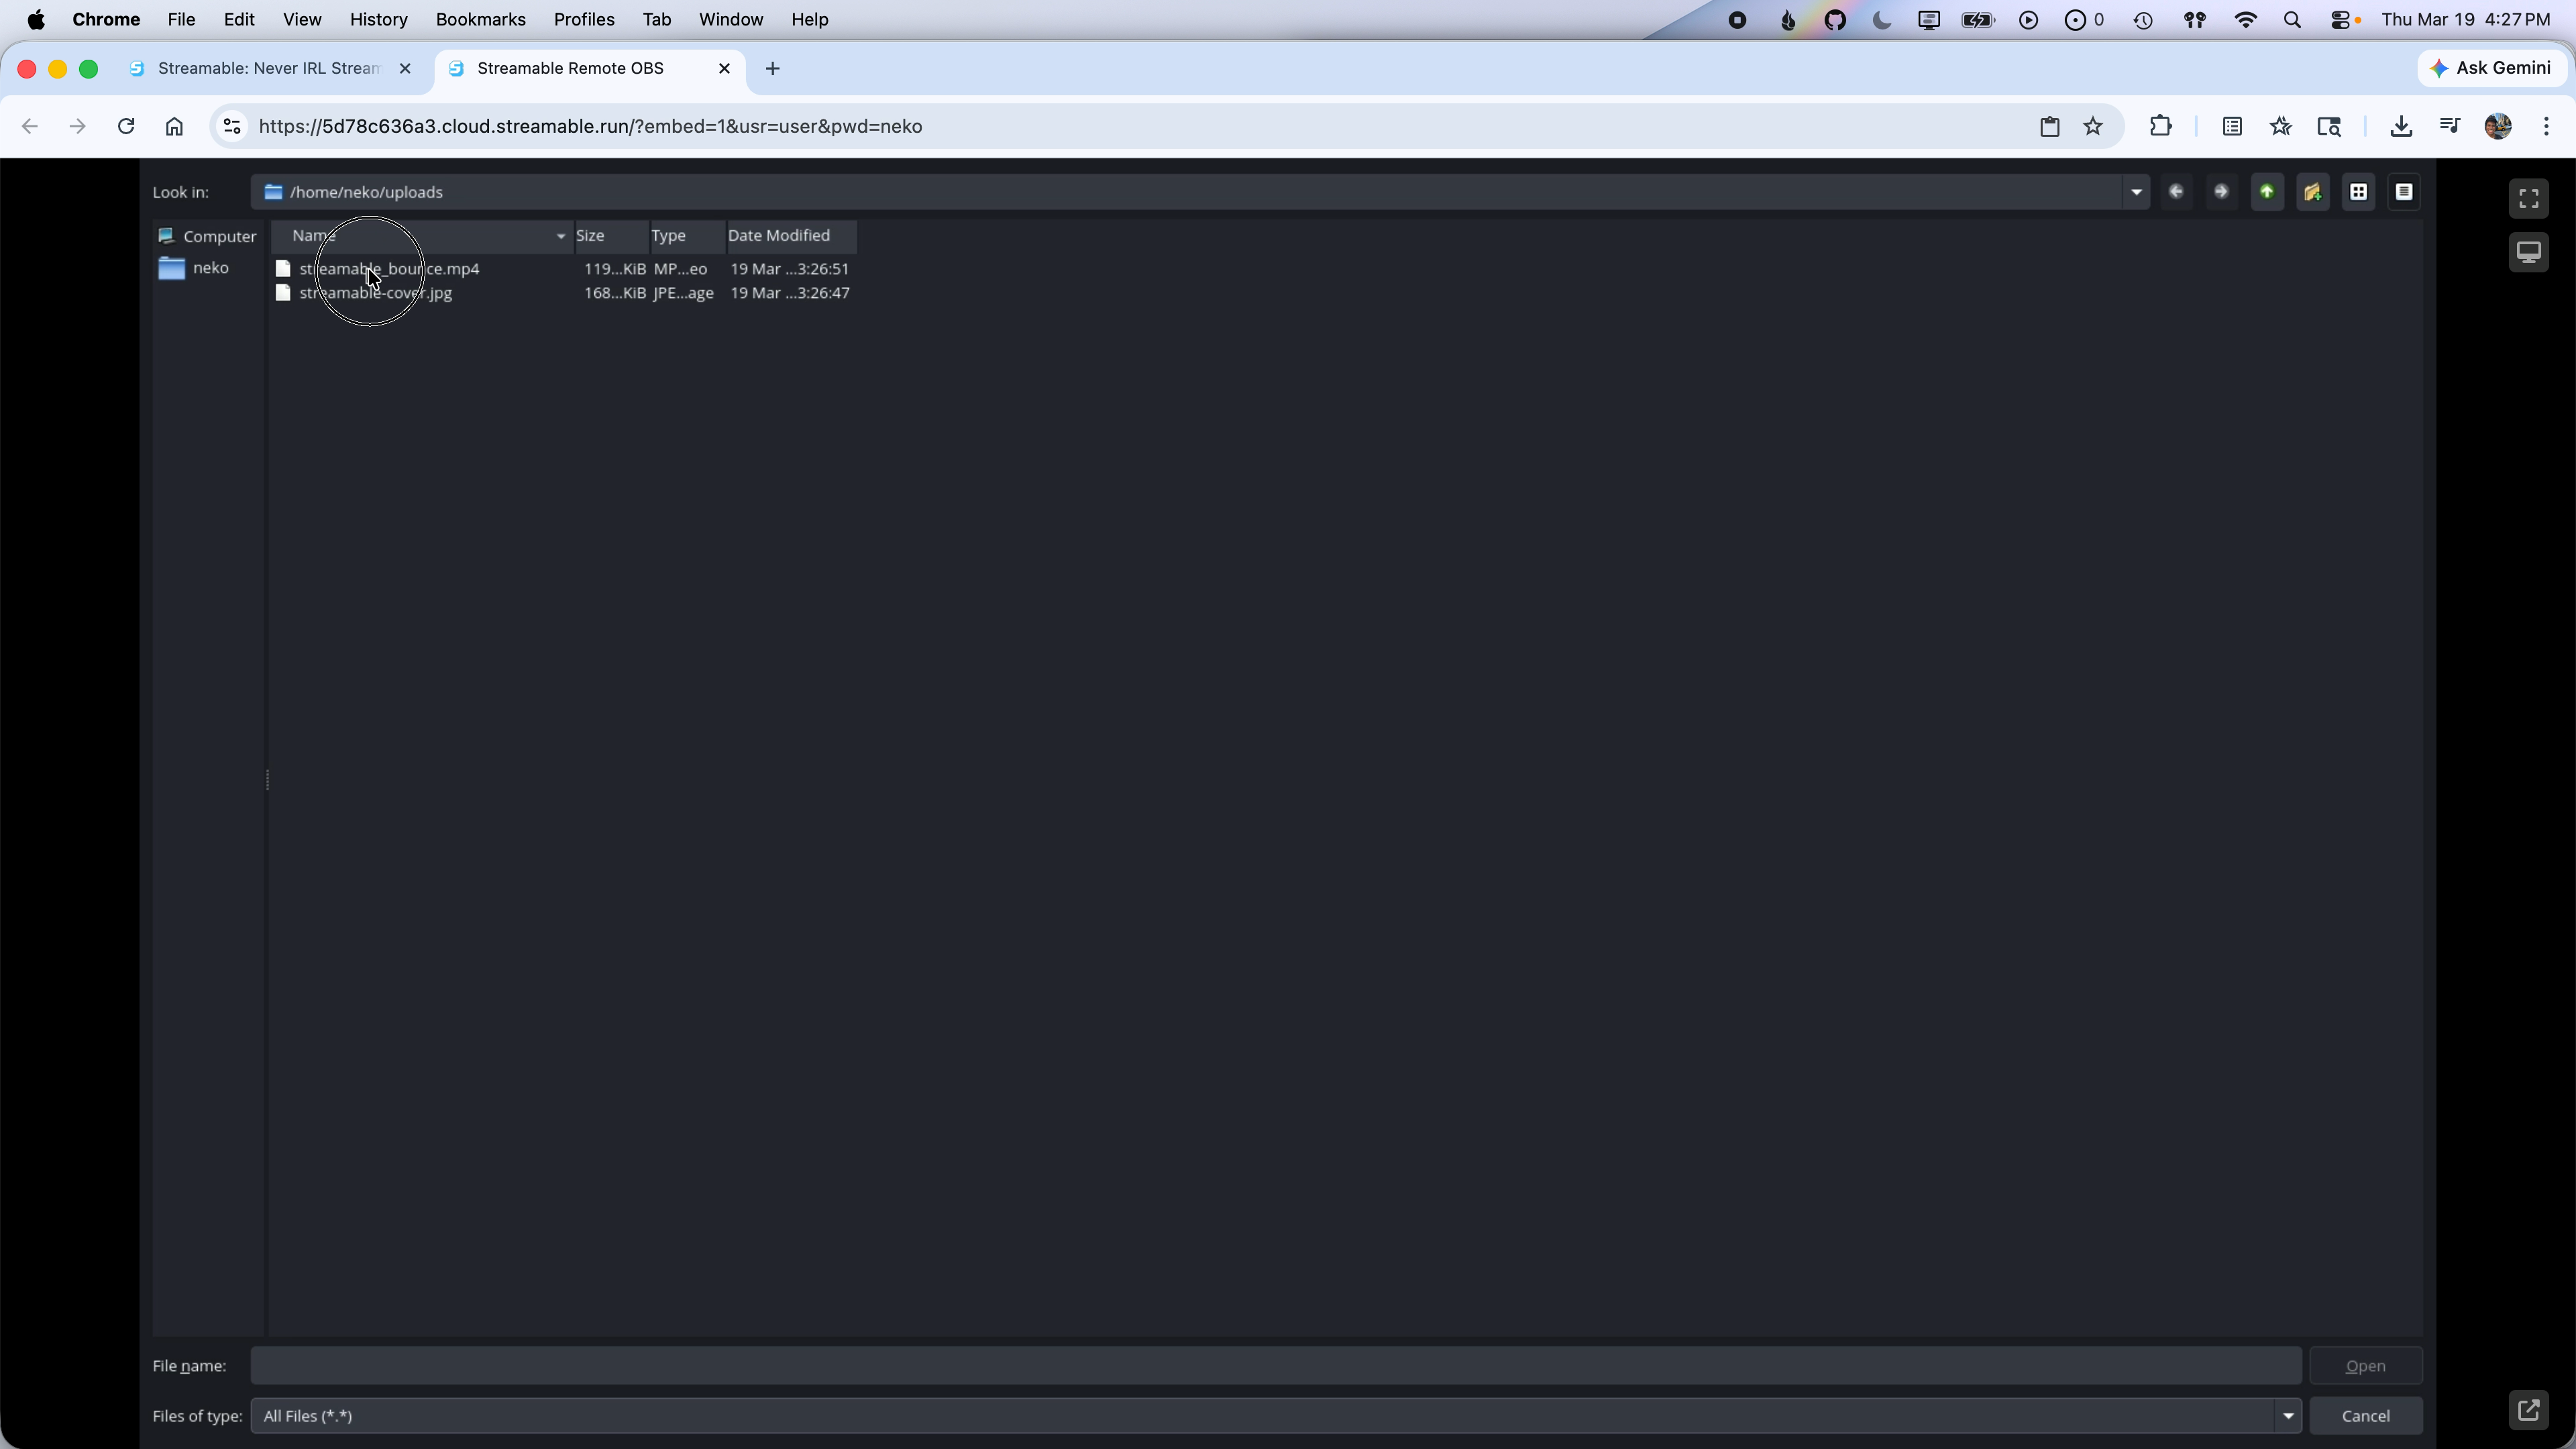Enter fullscreen using the expand icon

2528,197
